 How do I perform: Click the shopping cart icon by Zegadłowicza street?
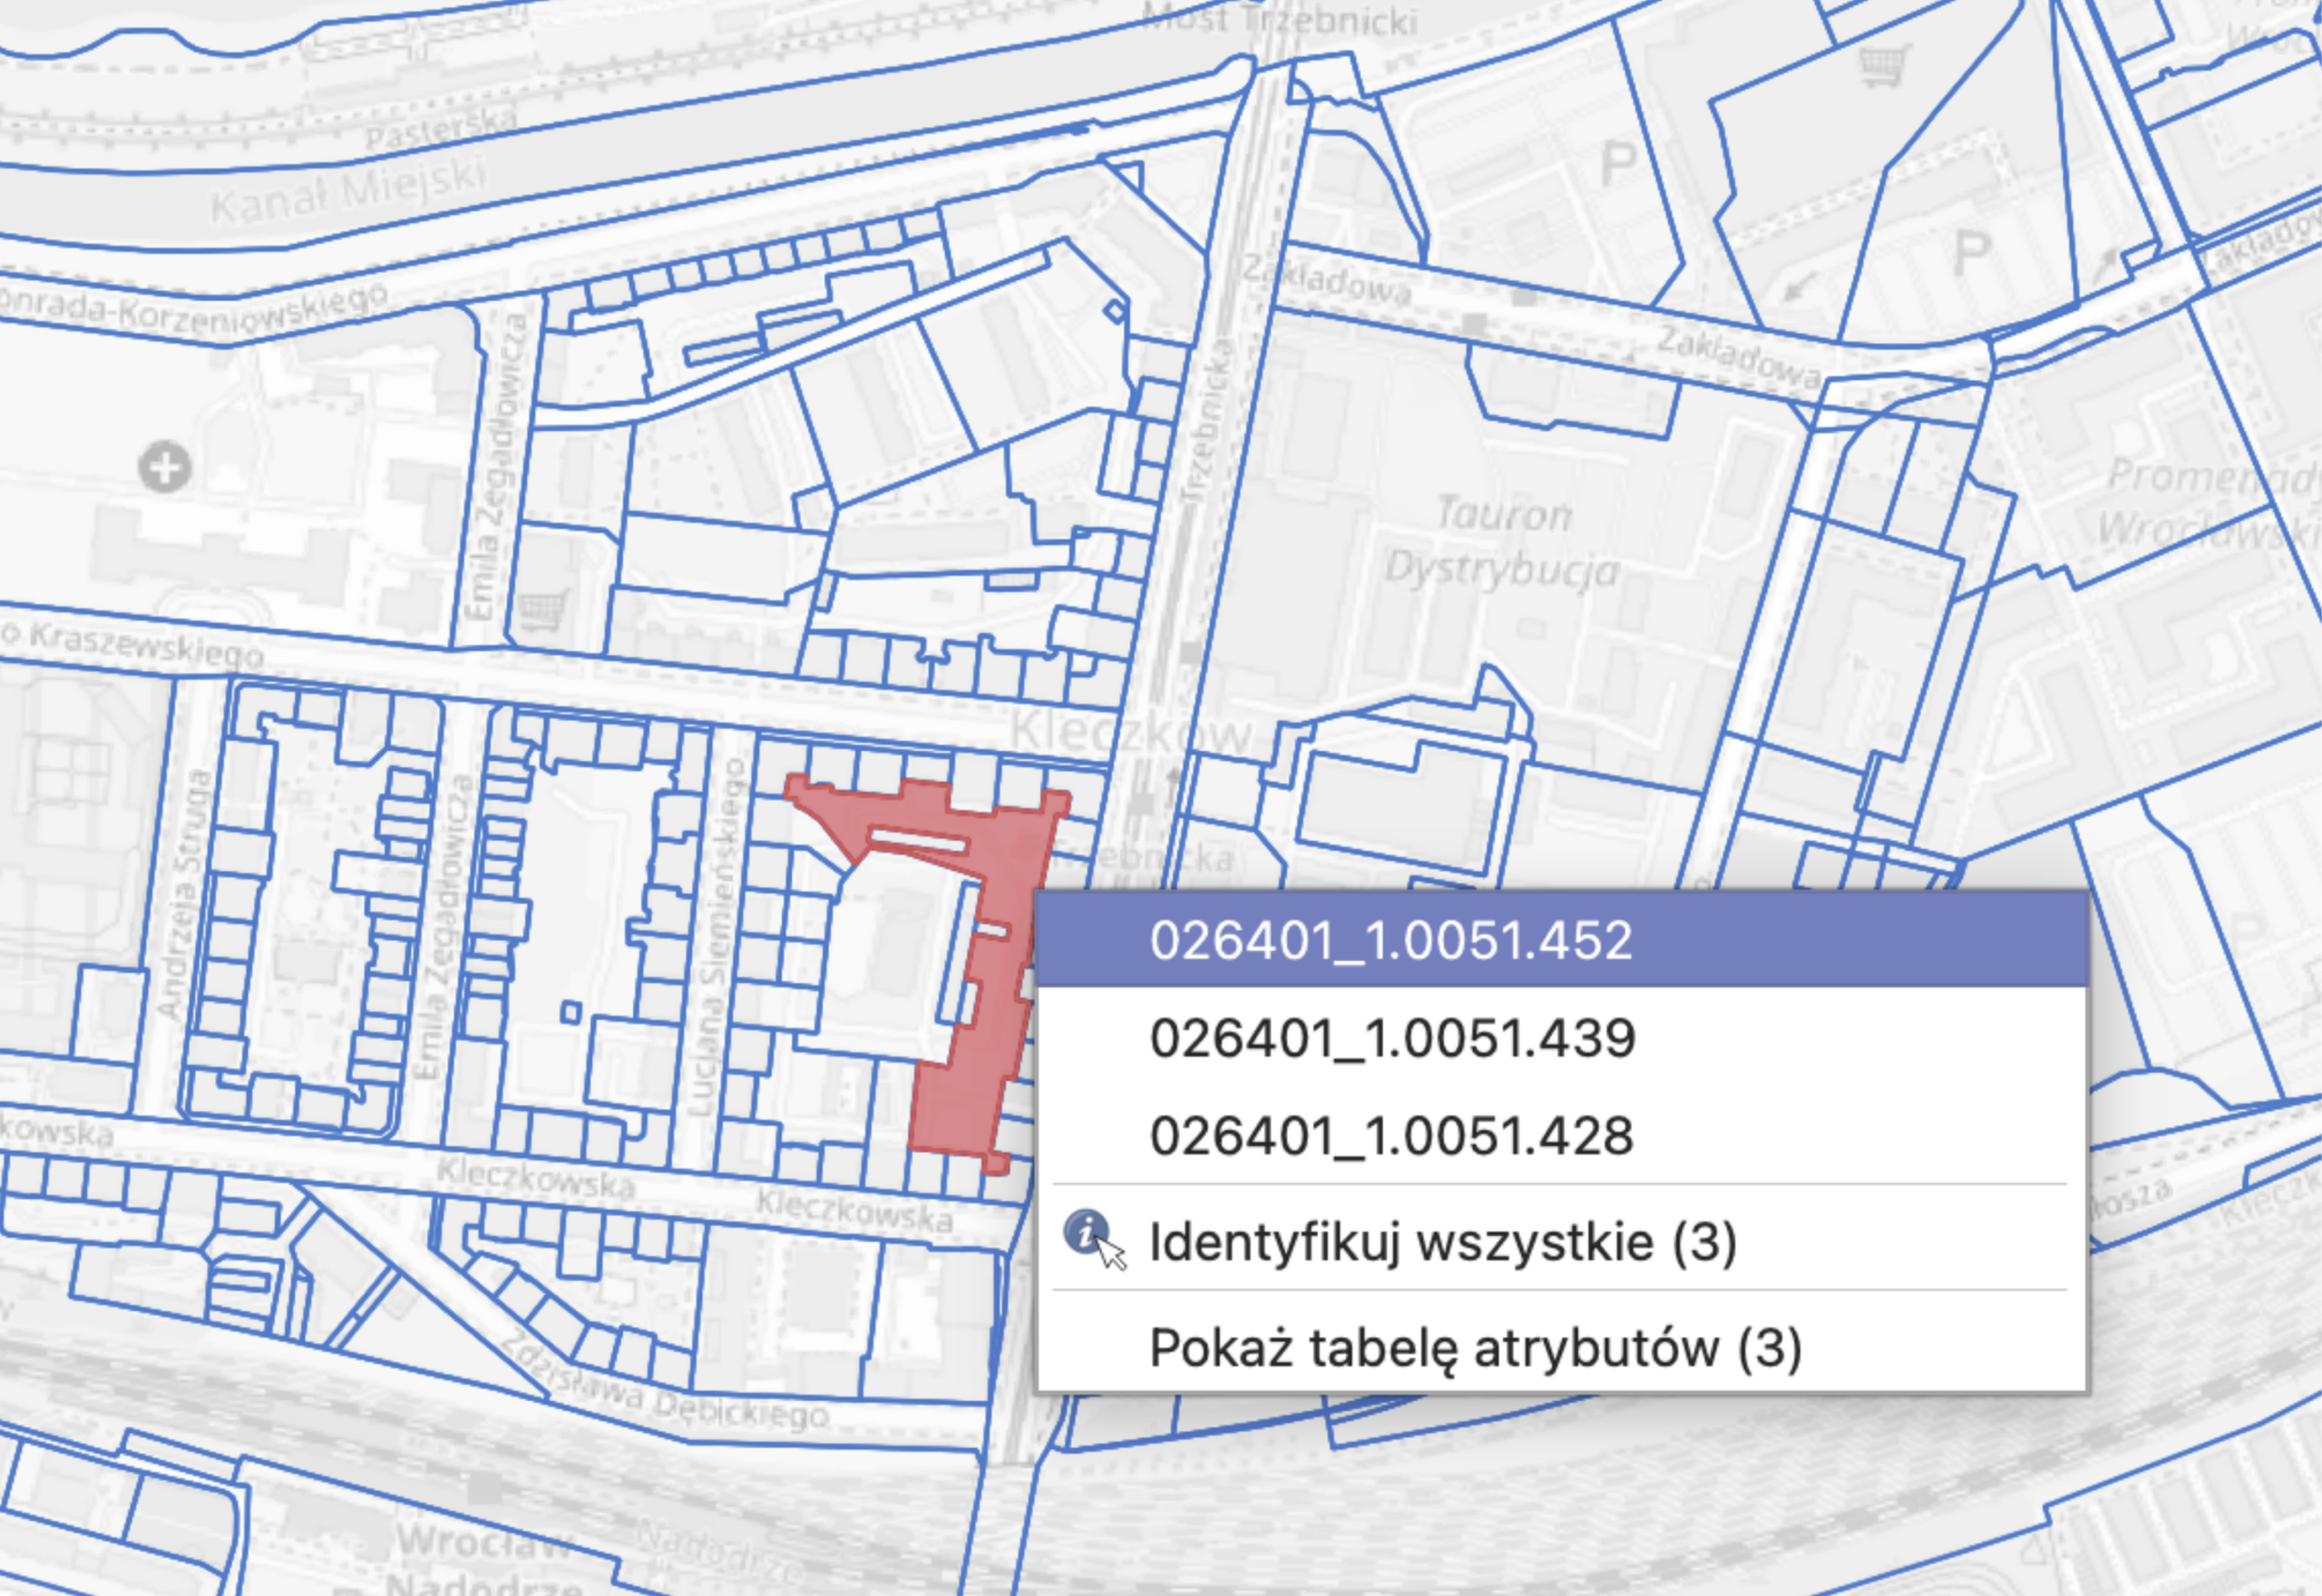coord(543,609)
